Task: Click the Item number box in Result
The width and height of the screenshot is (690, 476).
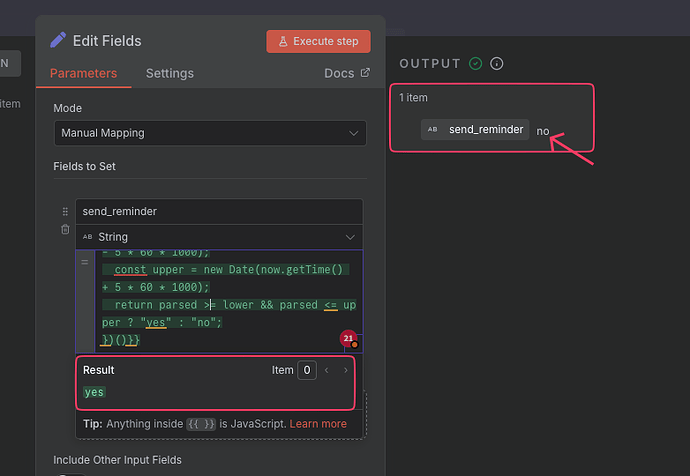Action: tap(306, 370)
